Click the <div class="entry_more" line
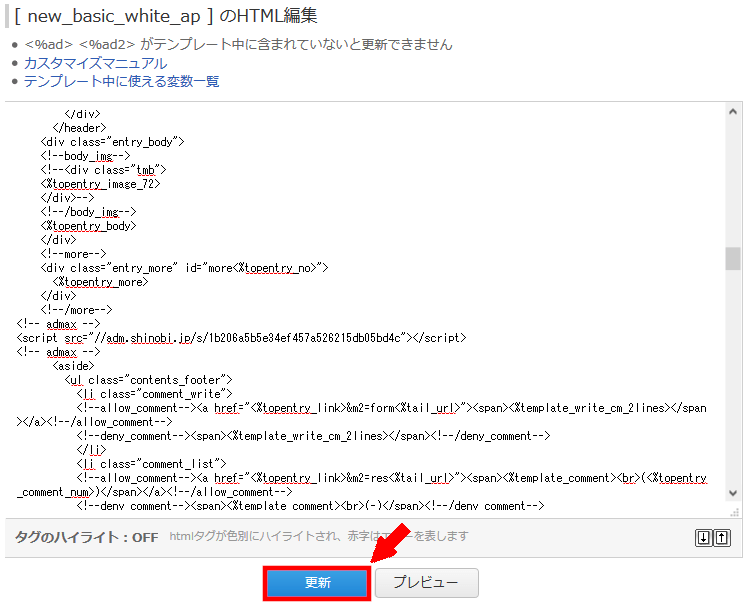748x605 pixels. (185, 268)
